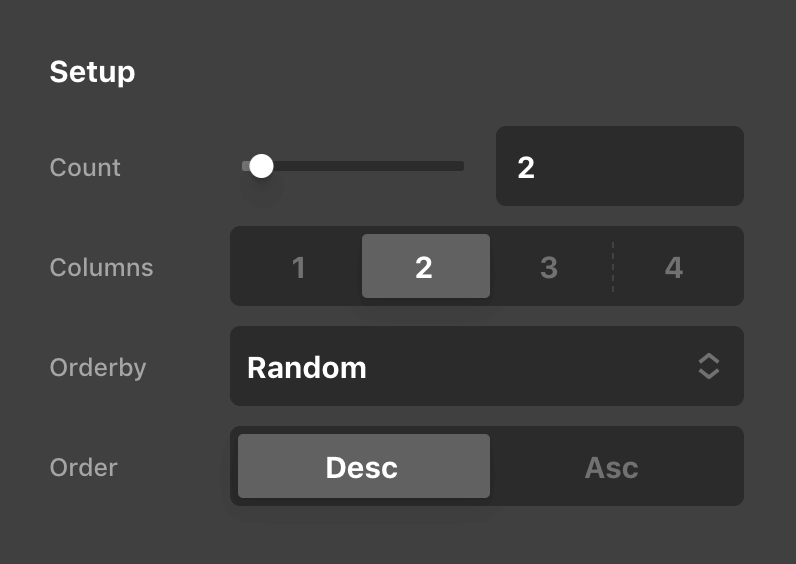Click the empty Count slider track right of the handle
This screenshot has height=564, width=796.
pos(370,166)
